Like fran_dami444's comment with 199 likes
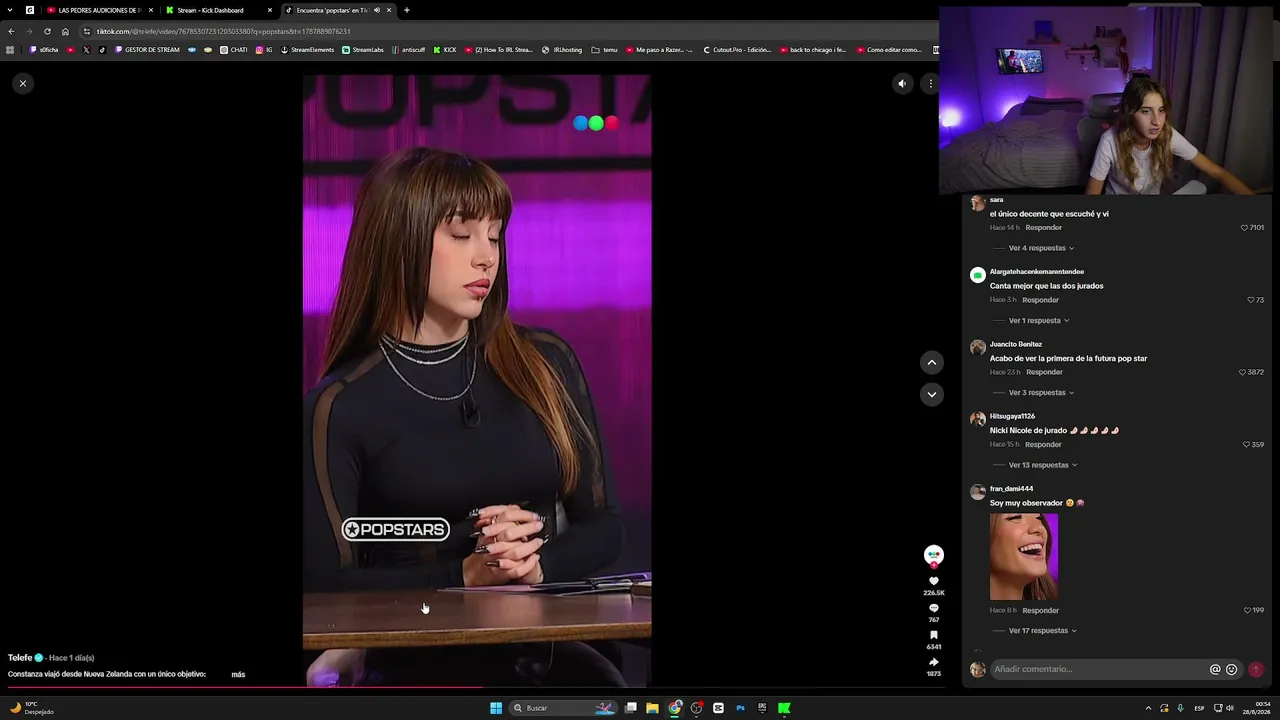Screen dimensions: 1280x720 1247,610
